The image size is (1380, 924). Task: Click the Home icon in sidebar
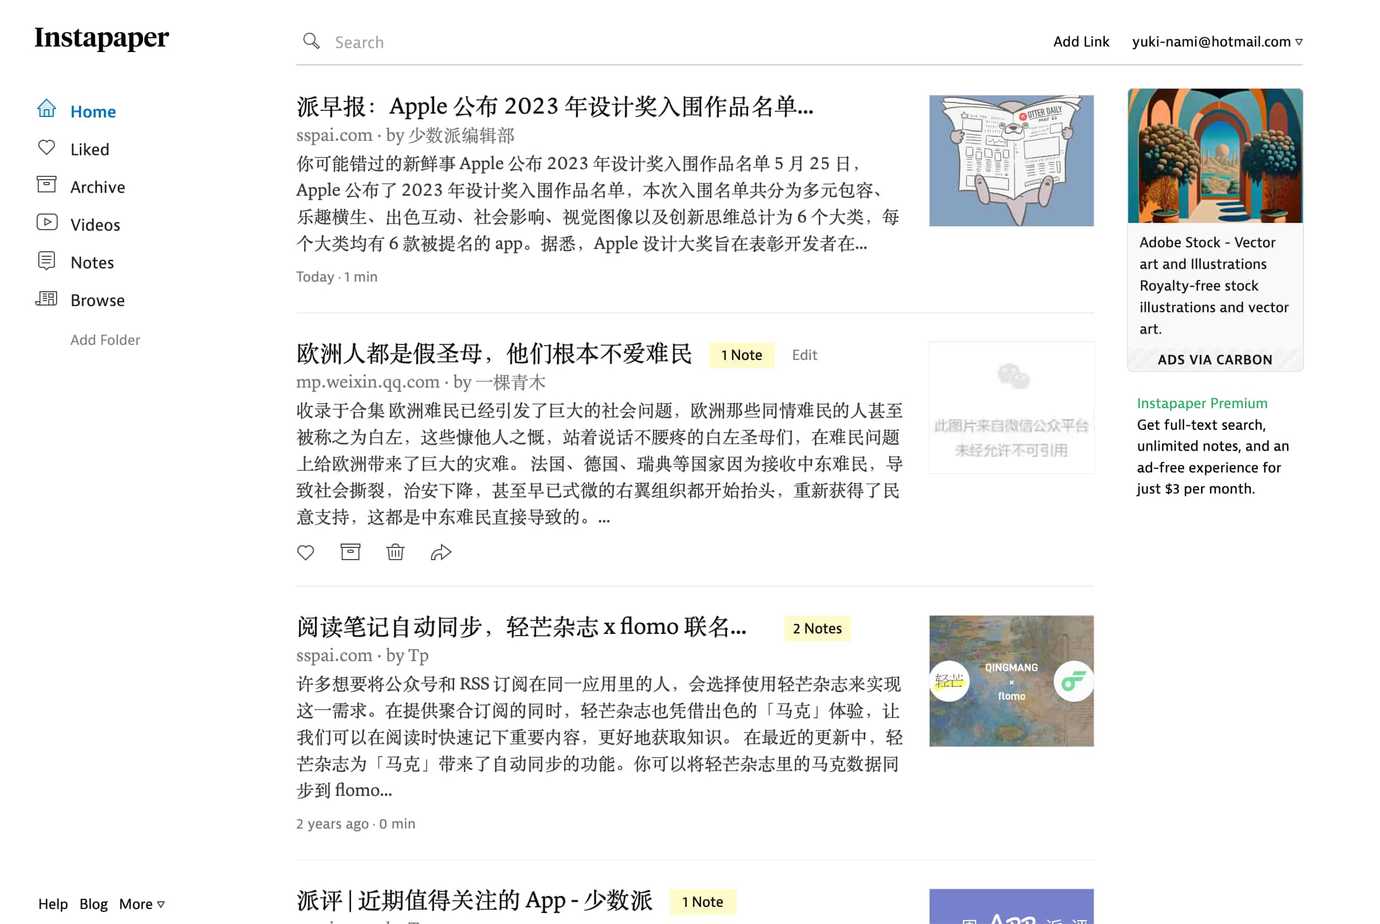pyautogui.click(x=47, y=109)
